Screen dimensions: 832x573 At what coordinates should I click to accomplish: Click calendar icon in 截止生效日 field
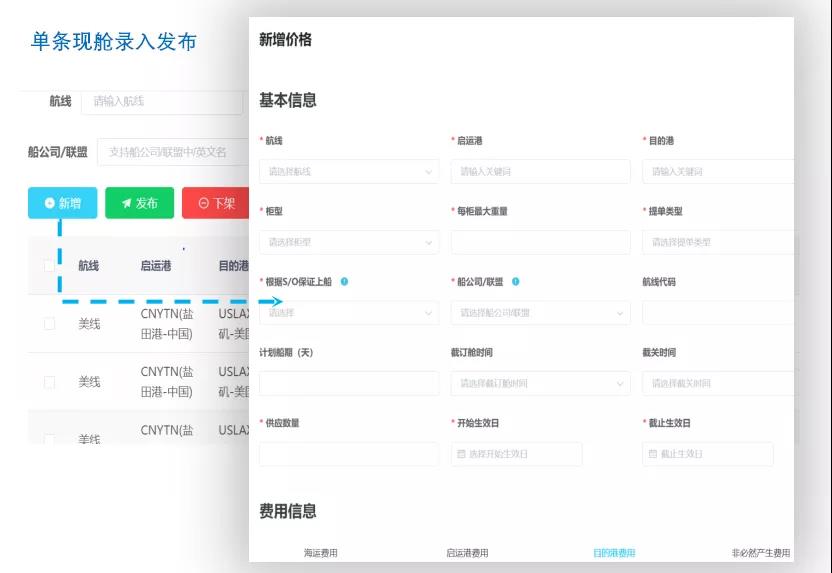point(653,454)
